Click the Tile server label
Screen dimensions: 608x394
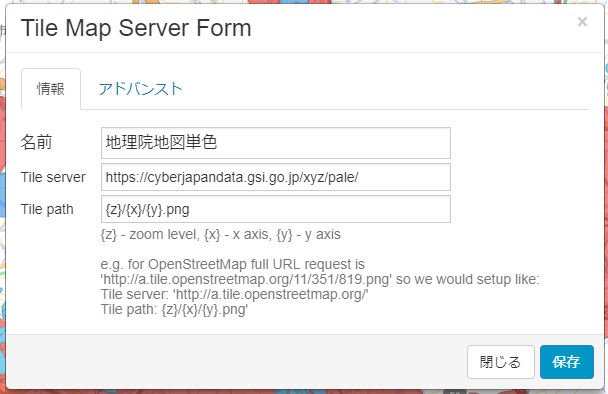tap(53, 177)
